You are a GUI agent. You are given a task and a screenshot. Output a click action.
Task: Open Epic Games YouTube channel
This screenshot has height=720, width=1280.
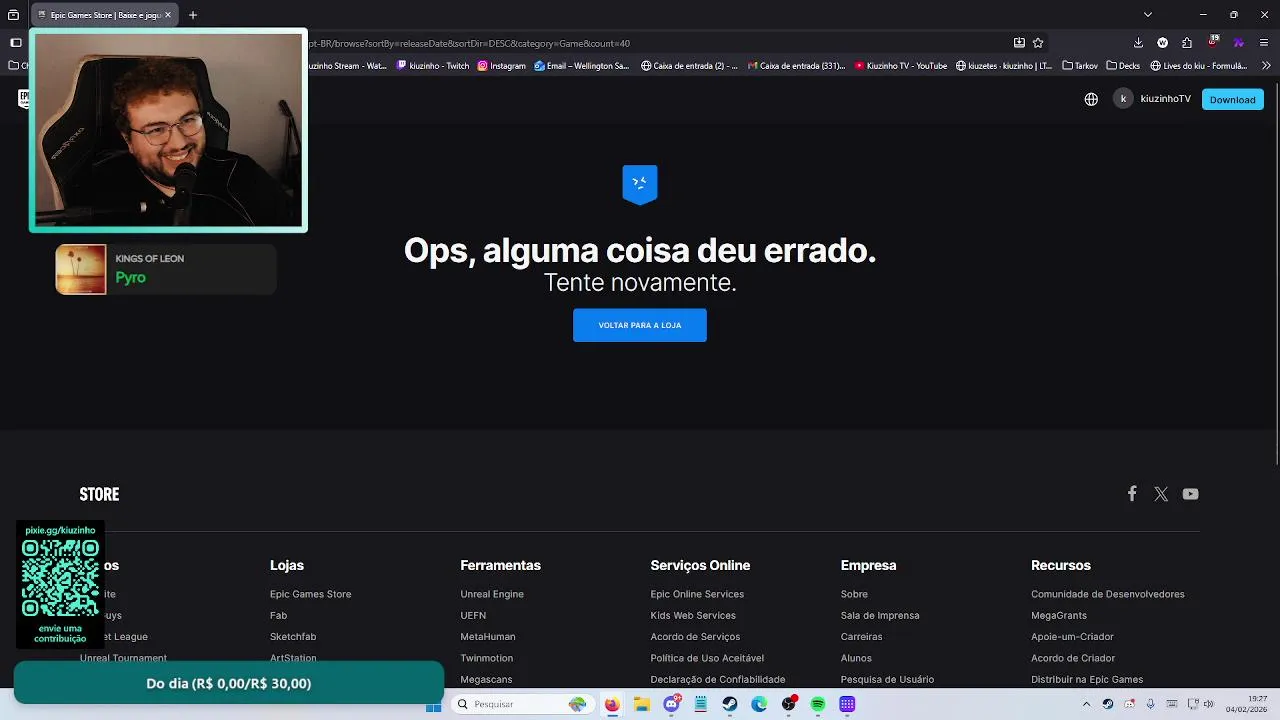pos(1190,494)
